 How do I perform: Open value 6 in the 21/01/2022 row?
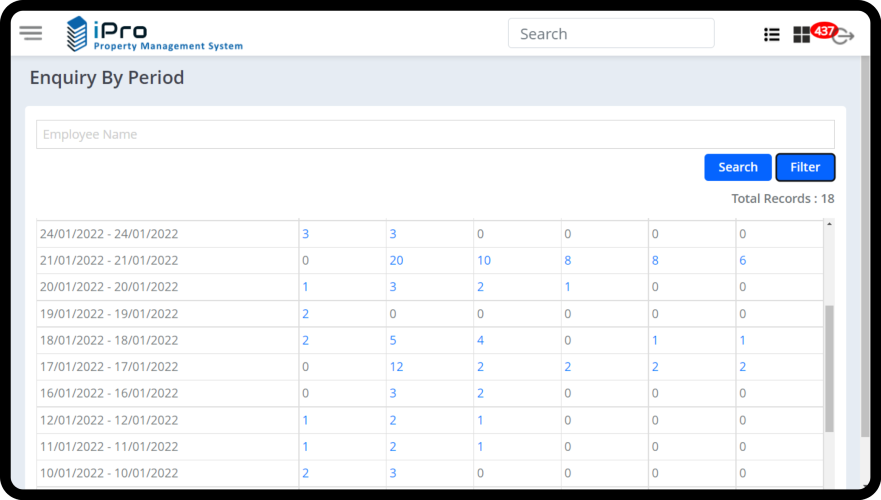742,260
